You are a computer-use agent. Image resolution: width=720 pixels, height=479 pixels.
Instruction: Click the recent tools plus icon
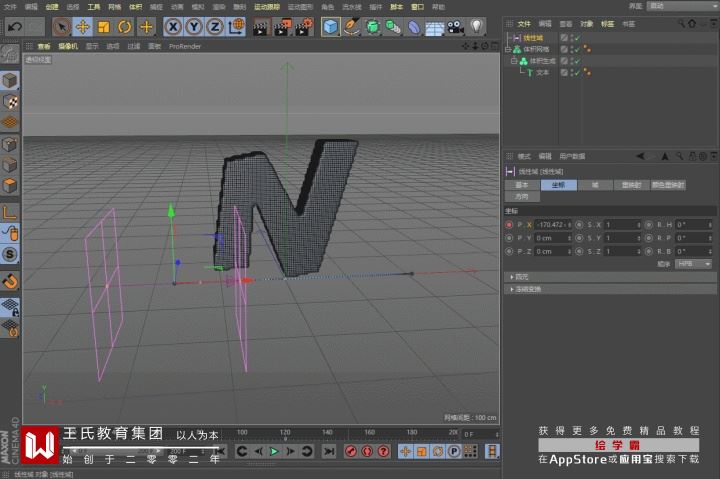coord(146,27)
